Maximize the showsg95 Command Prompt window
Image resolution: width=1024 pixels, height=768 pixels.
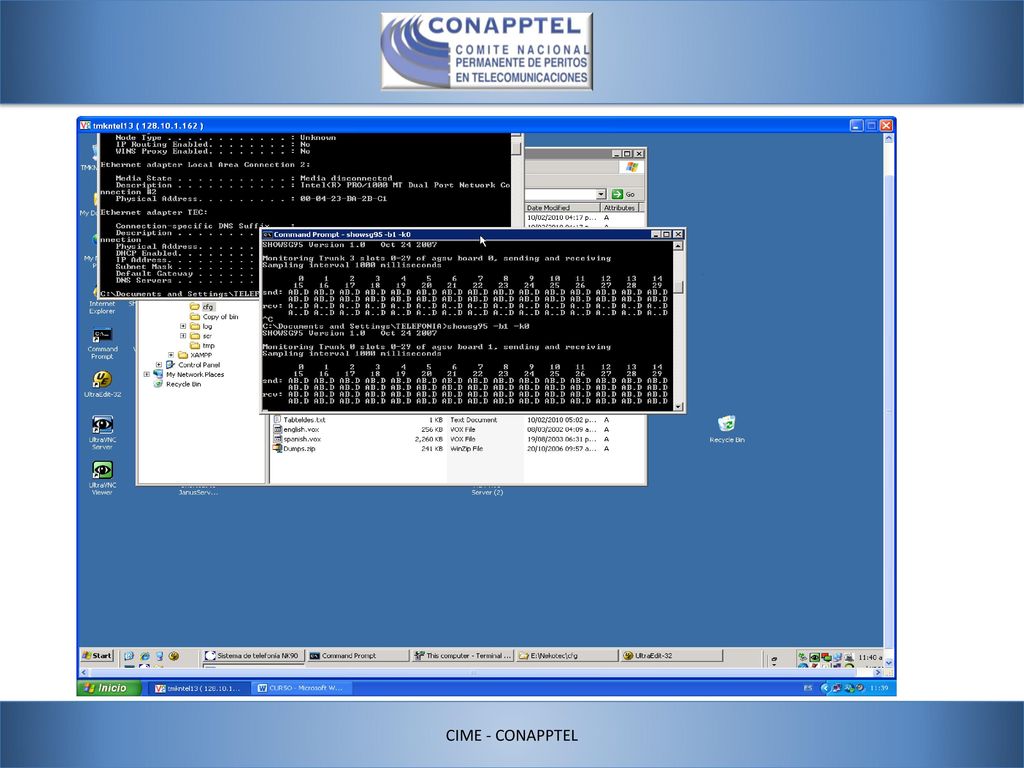666,234
